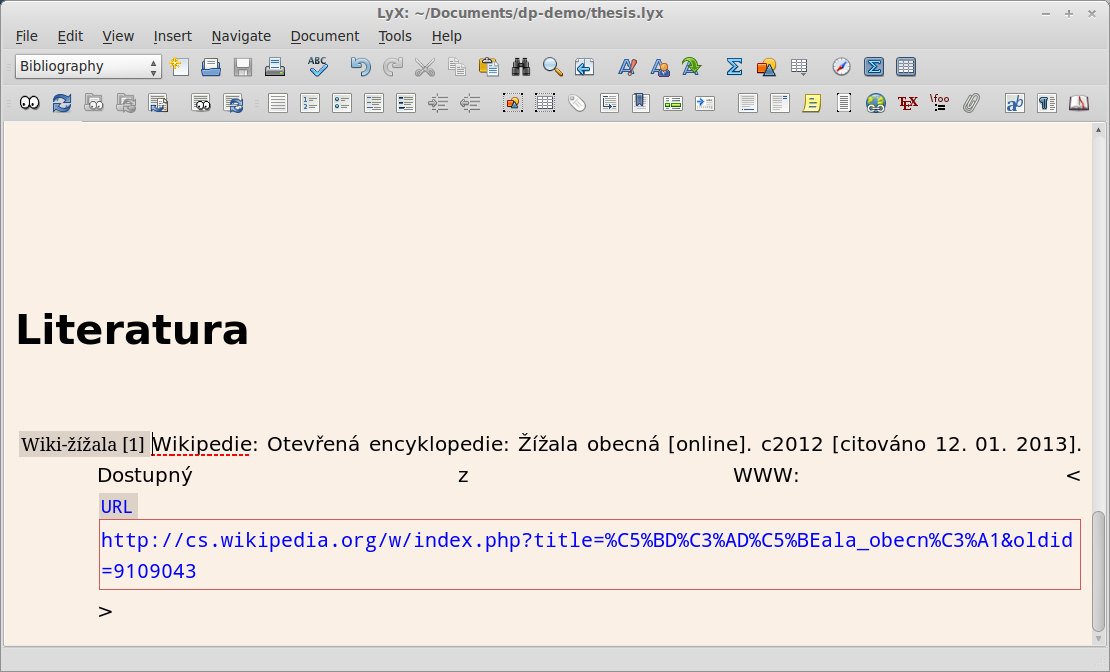Insert a margin note

(x=779, y=103)
